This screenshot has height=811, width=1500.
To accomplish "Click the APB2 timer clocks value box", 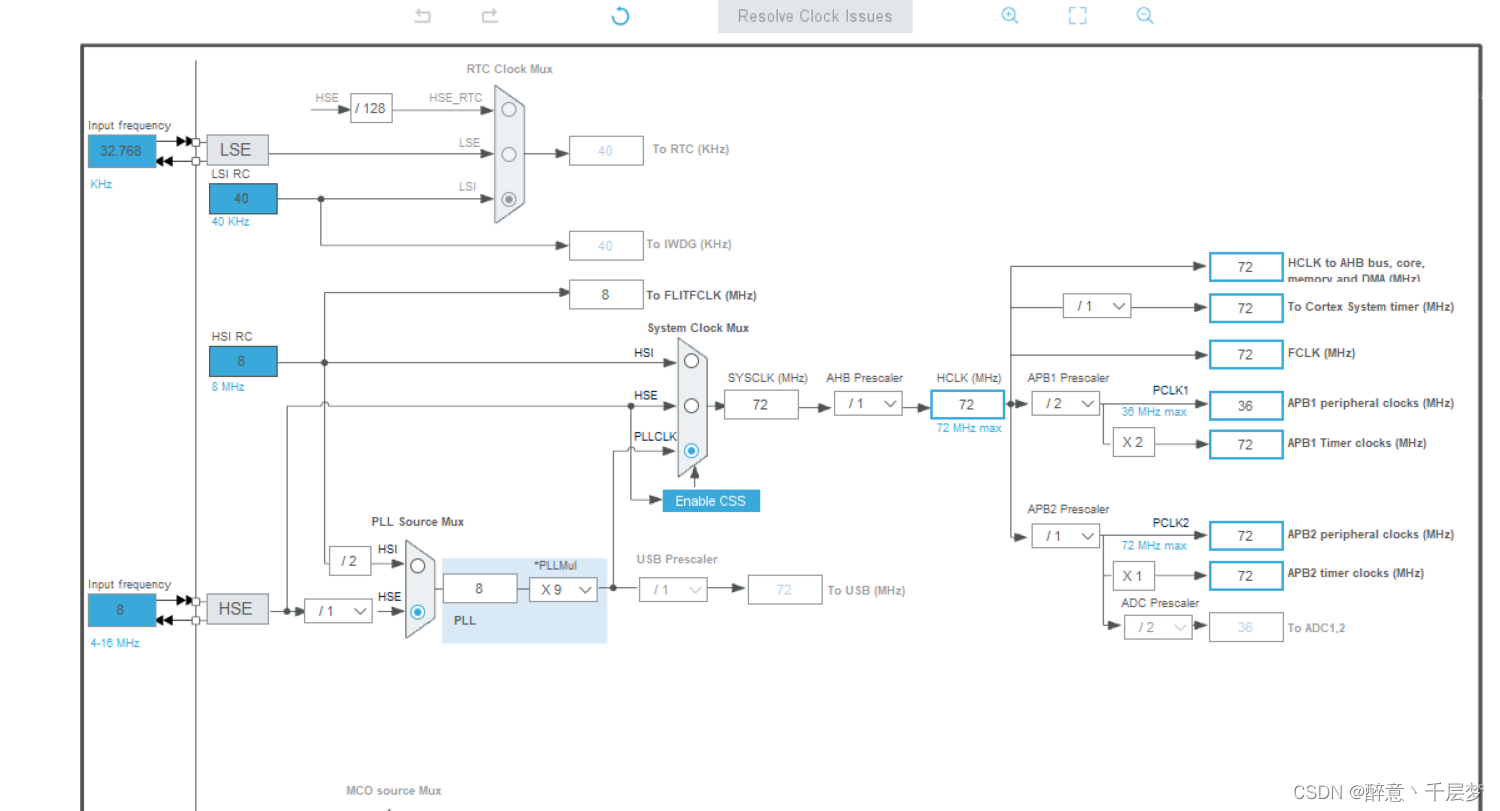I will [1246, 576].
